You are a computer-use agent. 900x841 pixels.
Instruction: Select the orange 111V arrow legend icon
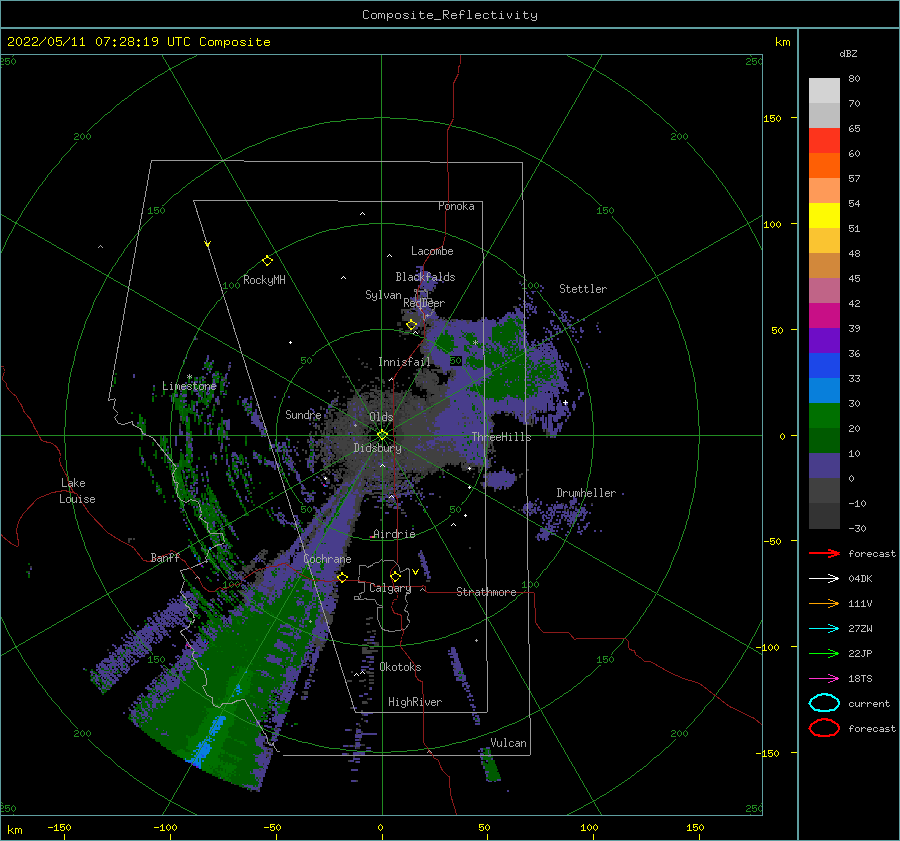pyautogui.click(x=824, y=603)
